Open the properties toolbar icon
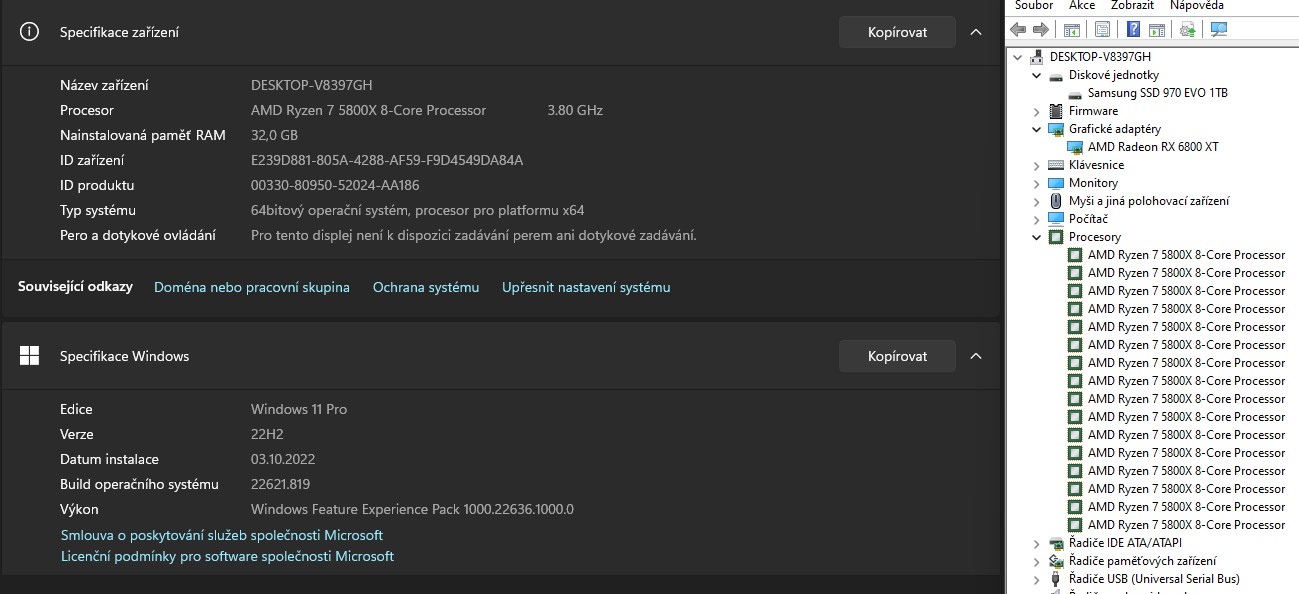Screen dimensions: 1299x594 [x=1102, y=29]
